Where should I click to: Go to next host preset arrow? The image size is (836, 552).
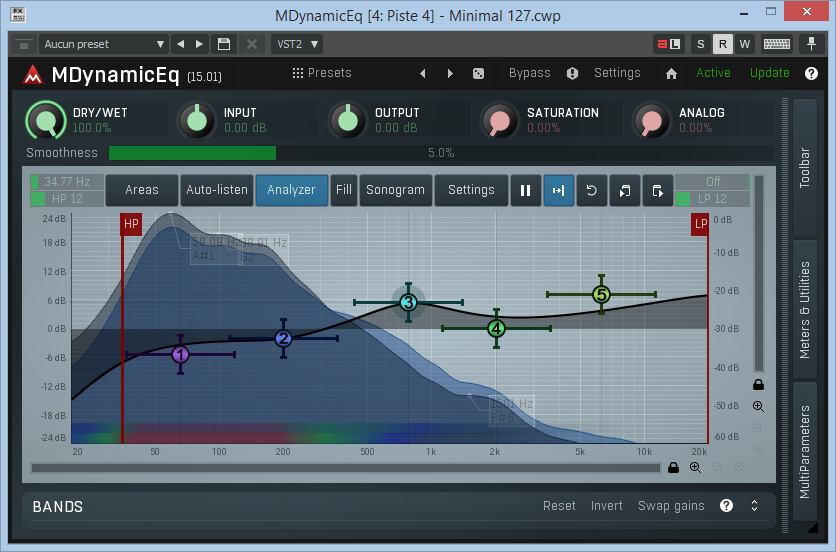pos(199,44)
